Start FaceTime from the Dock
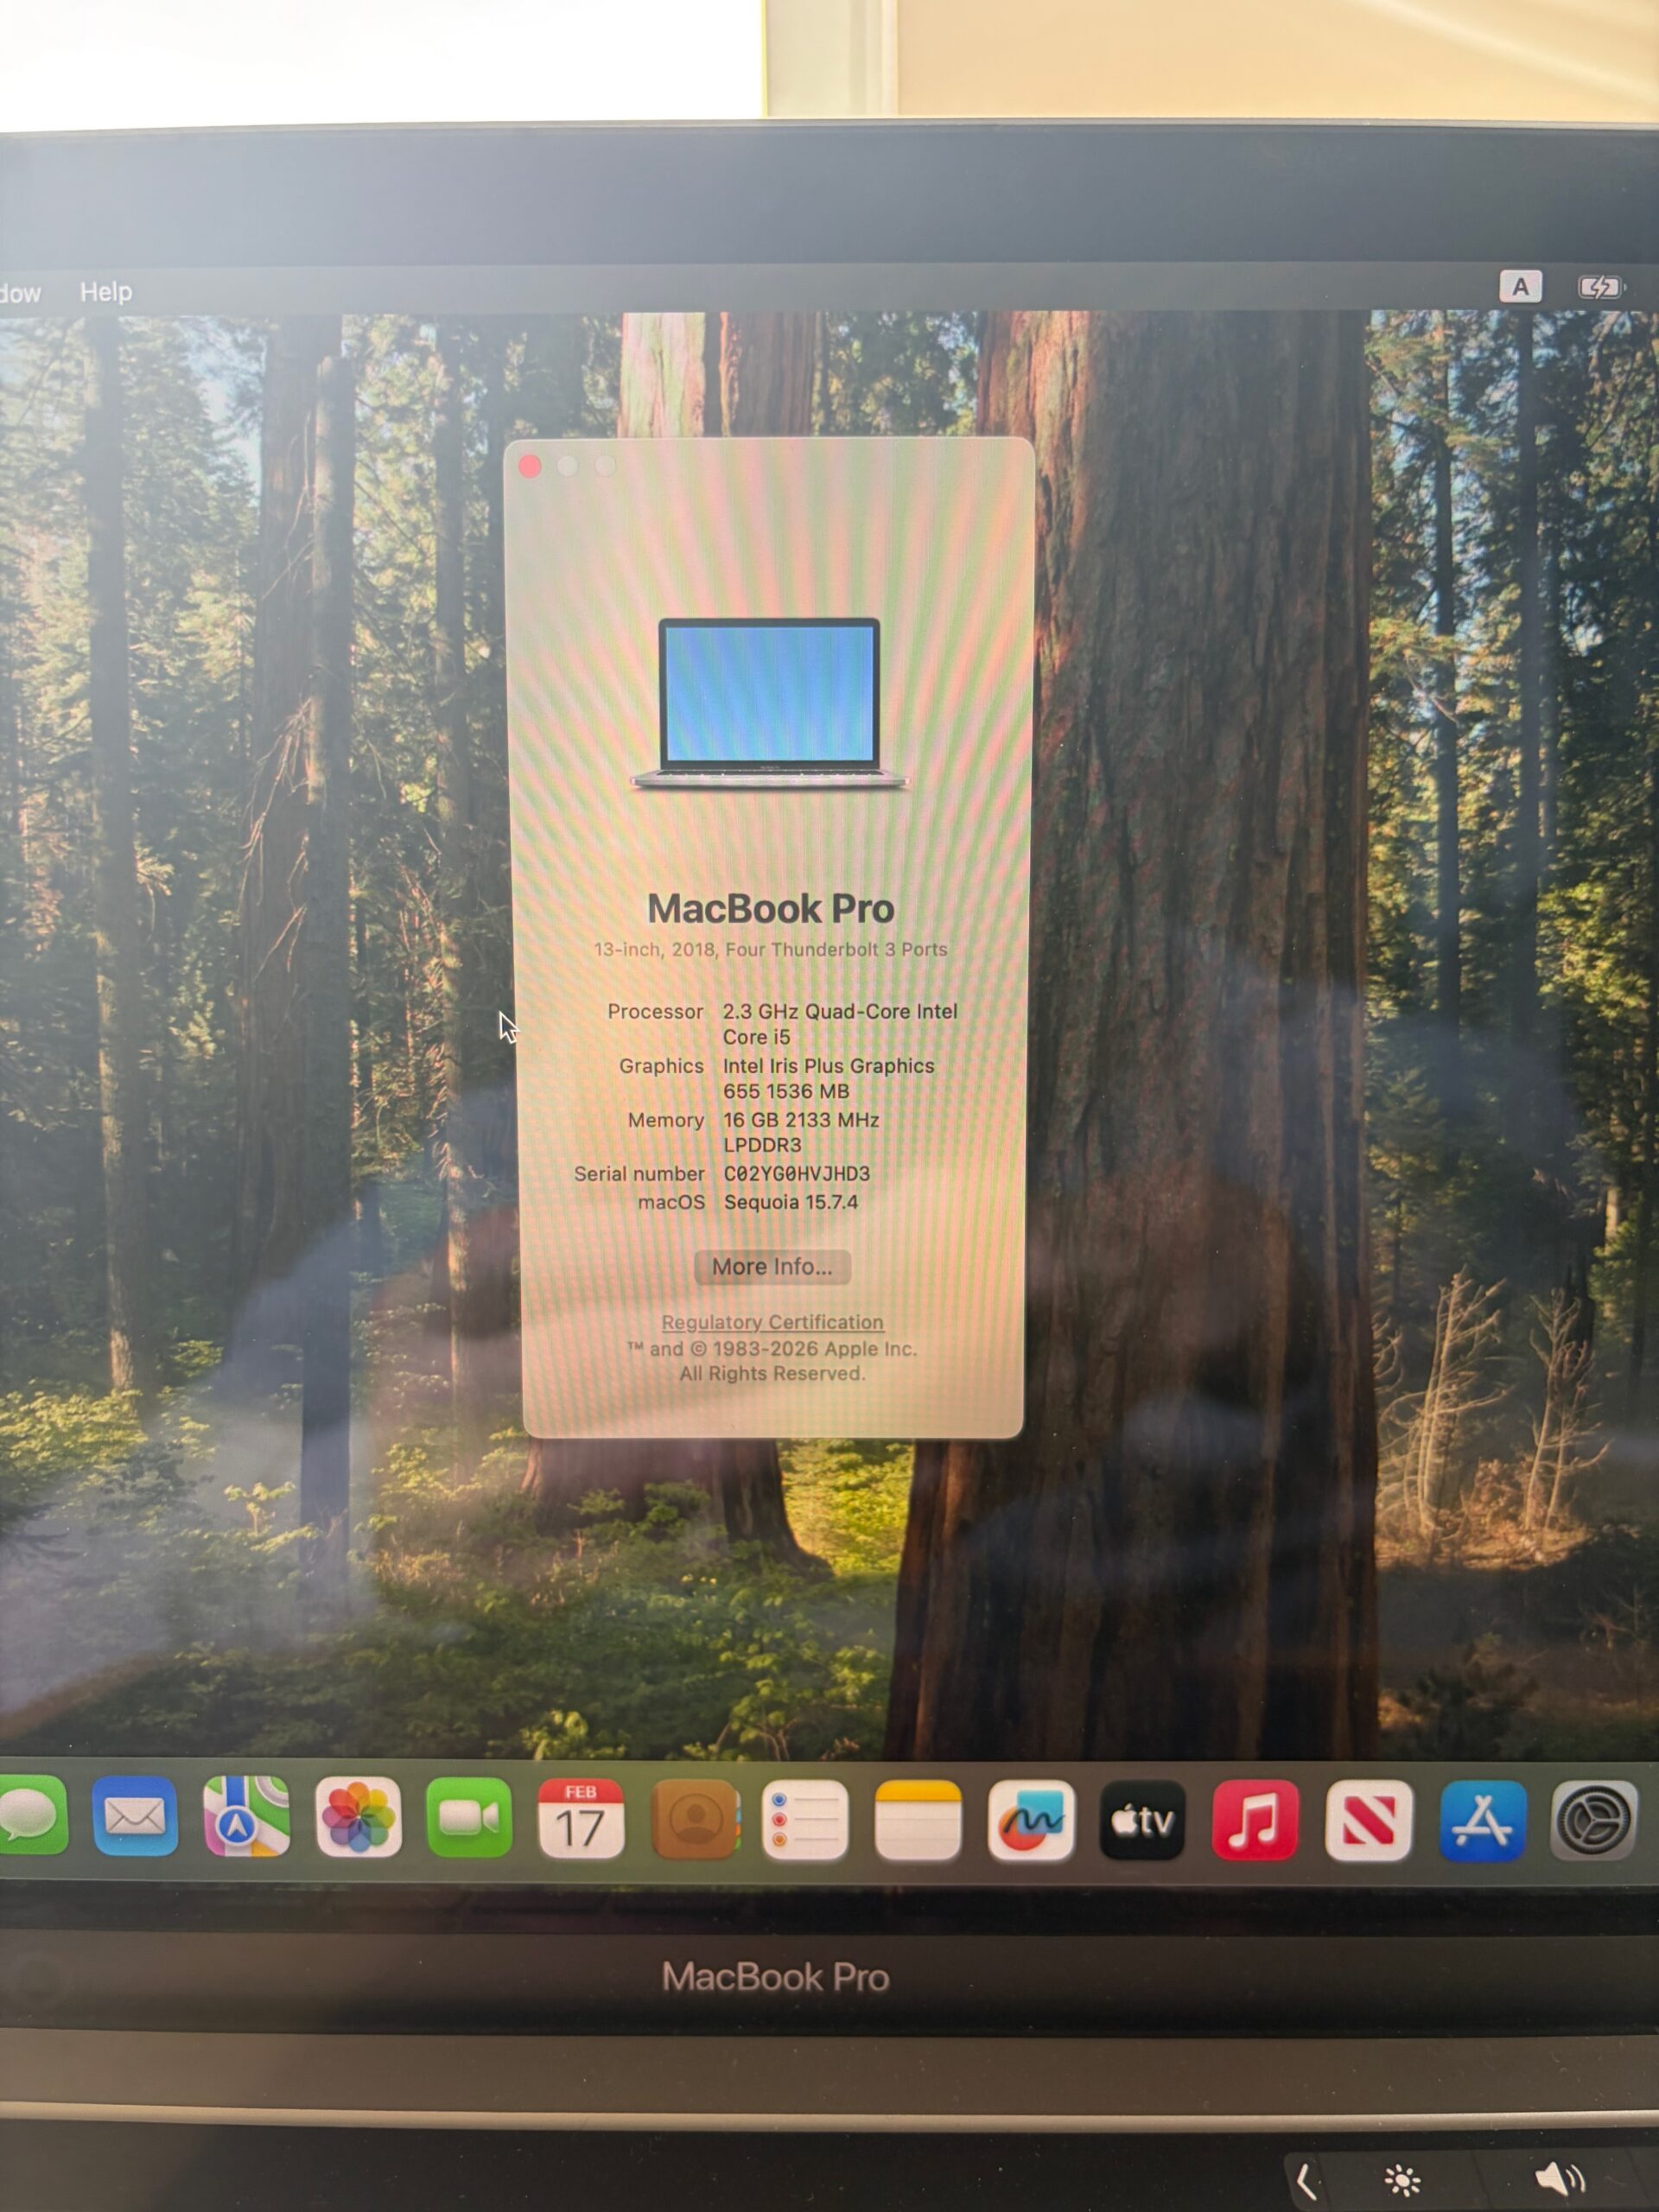Image resolution: width=1659 pixels, height=2212 pixels. coord(469,1819)
